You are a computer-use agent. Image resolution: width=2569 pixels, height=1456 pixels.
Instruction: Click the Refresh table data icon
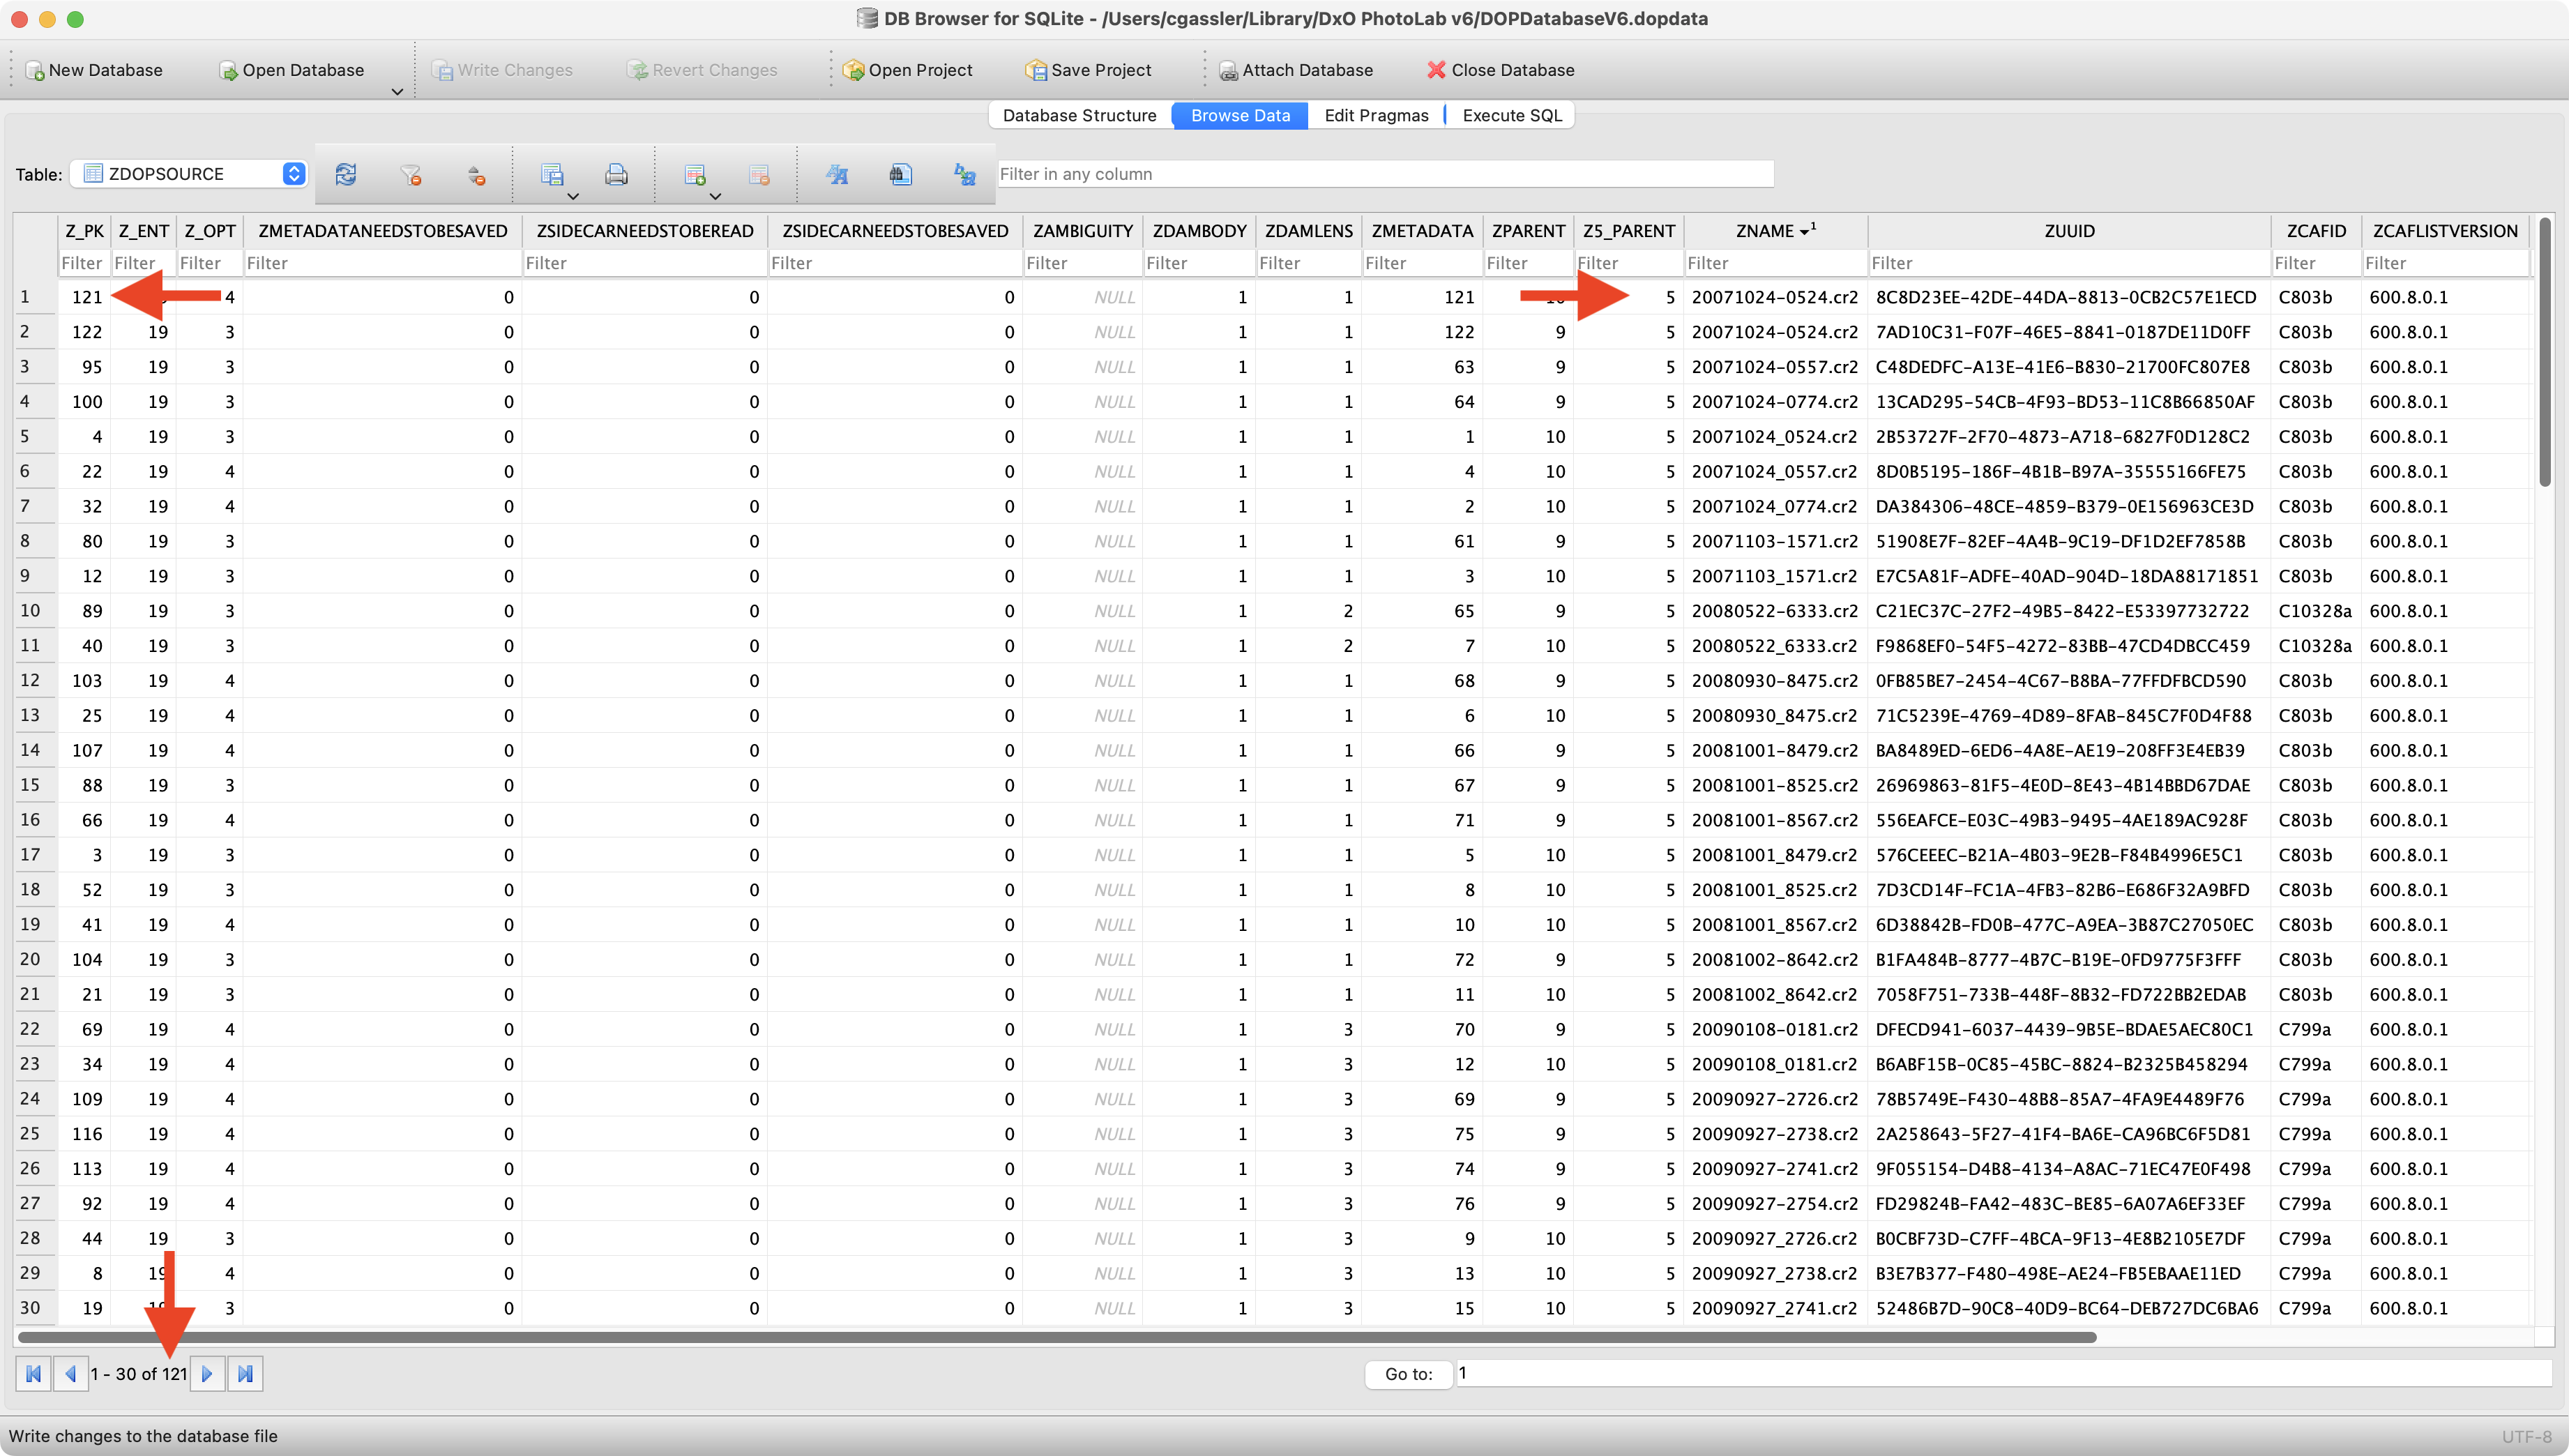[x=346, y=175]
